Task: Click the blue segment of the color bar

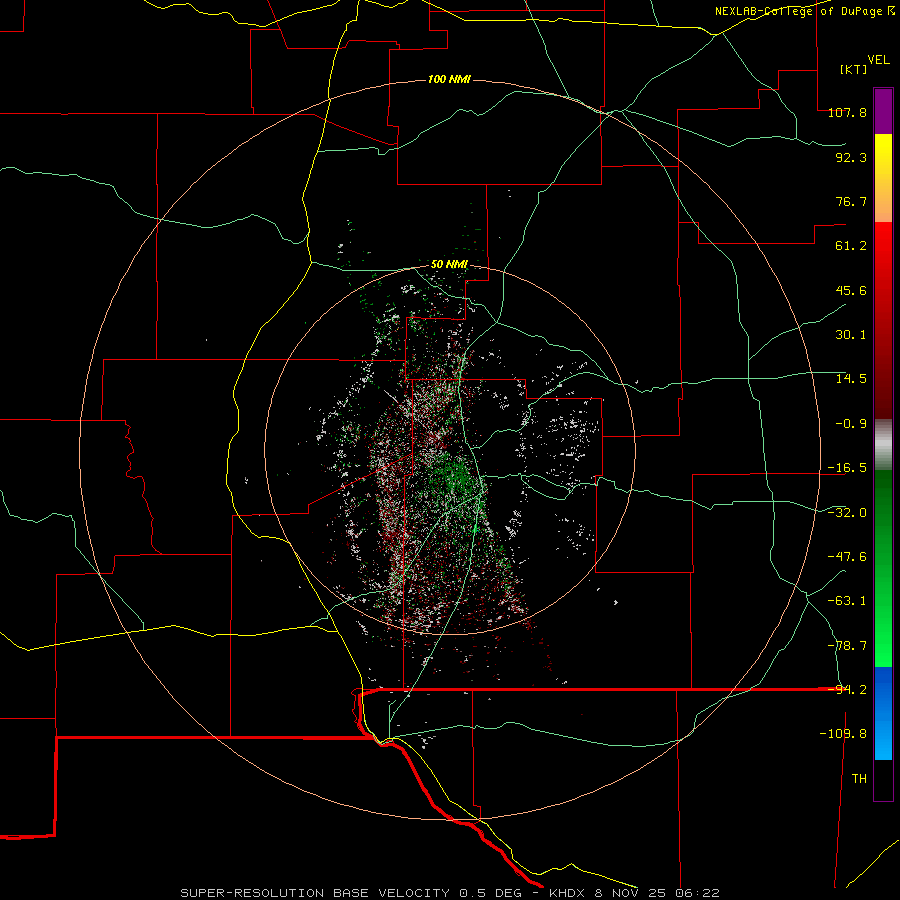Action: (x=883, y=713)
